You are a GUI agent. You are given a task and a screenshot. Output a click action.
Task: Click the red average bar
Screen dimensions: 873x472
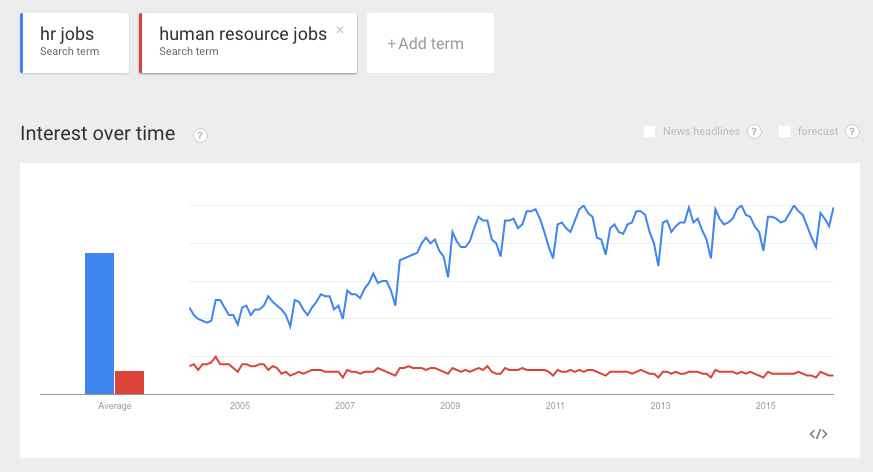[x=130, y=382]
